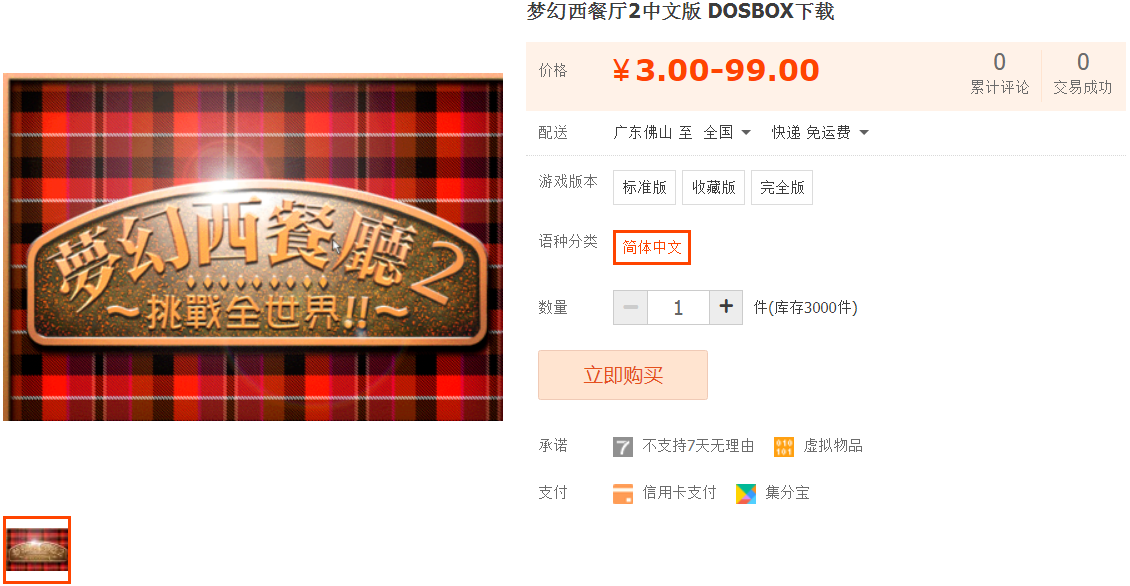Toggle the 简体中文 language option
The width and height of the screenshot is (1130, 586).
click(x=651, y=247)
